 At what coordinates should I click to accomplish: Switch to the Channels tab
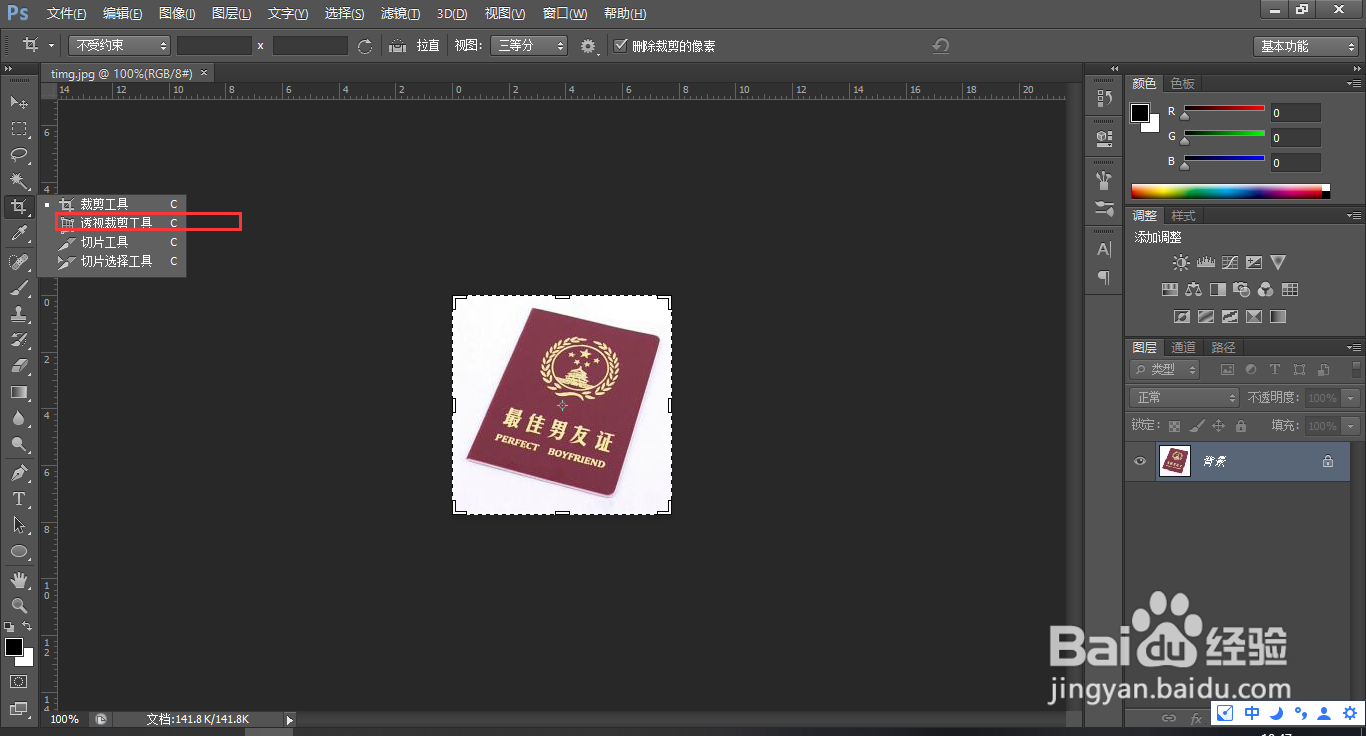pos(1183,347)
